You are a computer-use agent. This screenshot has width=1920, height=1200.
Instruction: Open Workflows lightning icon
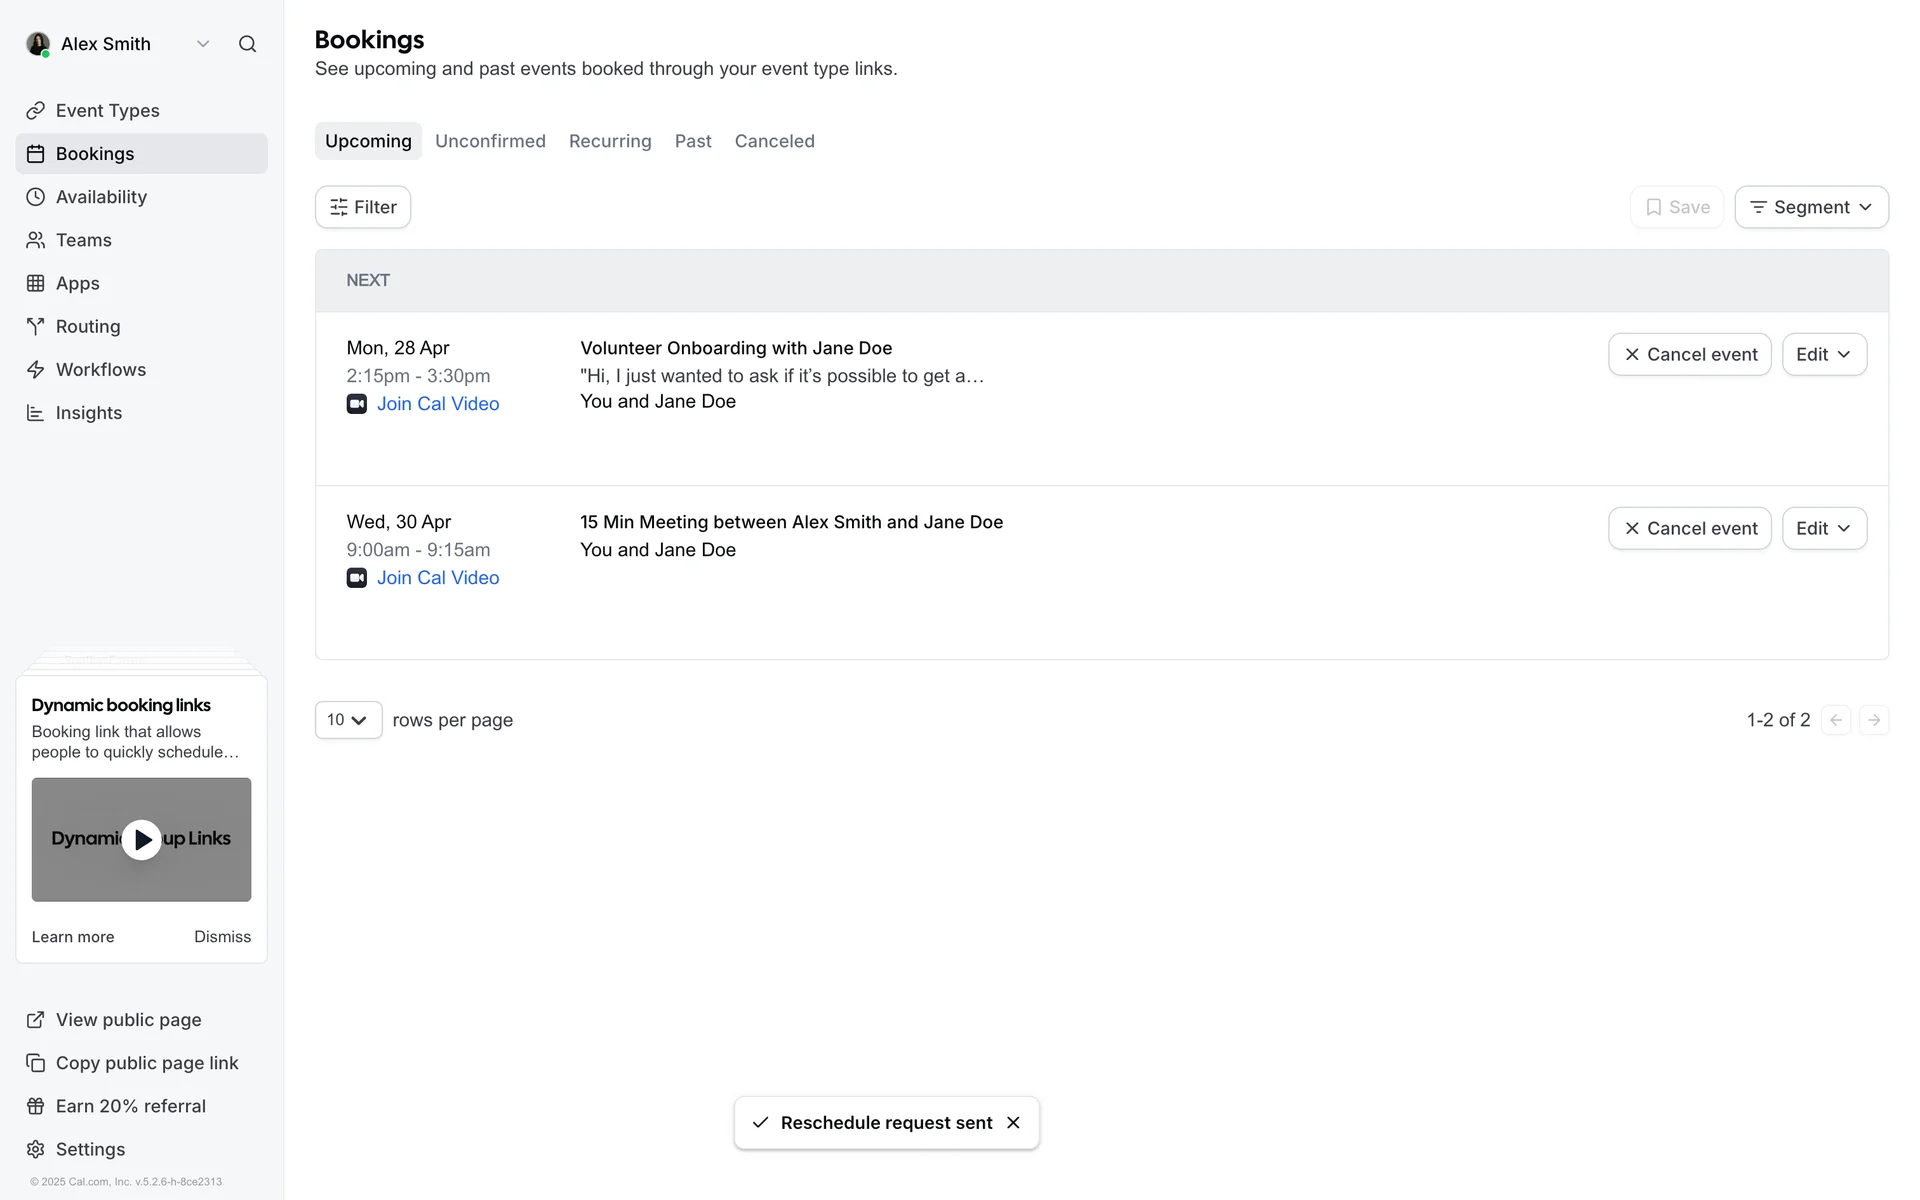(x=36, y=370)
